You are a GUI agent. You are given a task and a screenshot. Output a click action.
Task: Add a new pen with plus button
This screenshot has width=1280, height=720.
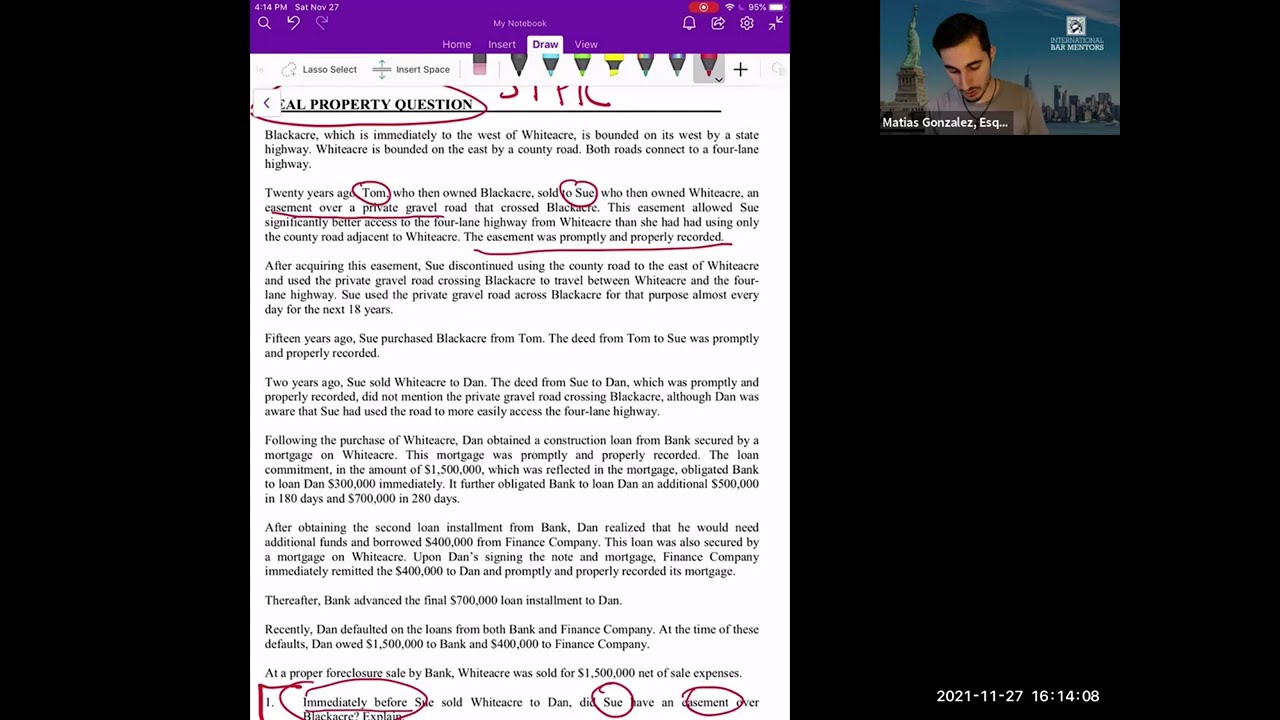(x=740, y=69)
